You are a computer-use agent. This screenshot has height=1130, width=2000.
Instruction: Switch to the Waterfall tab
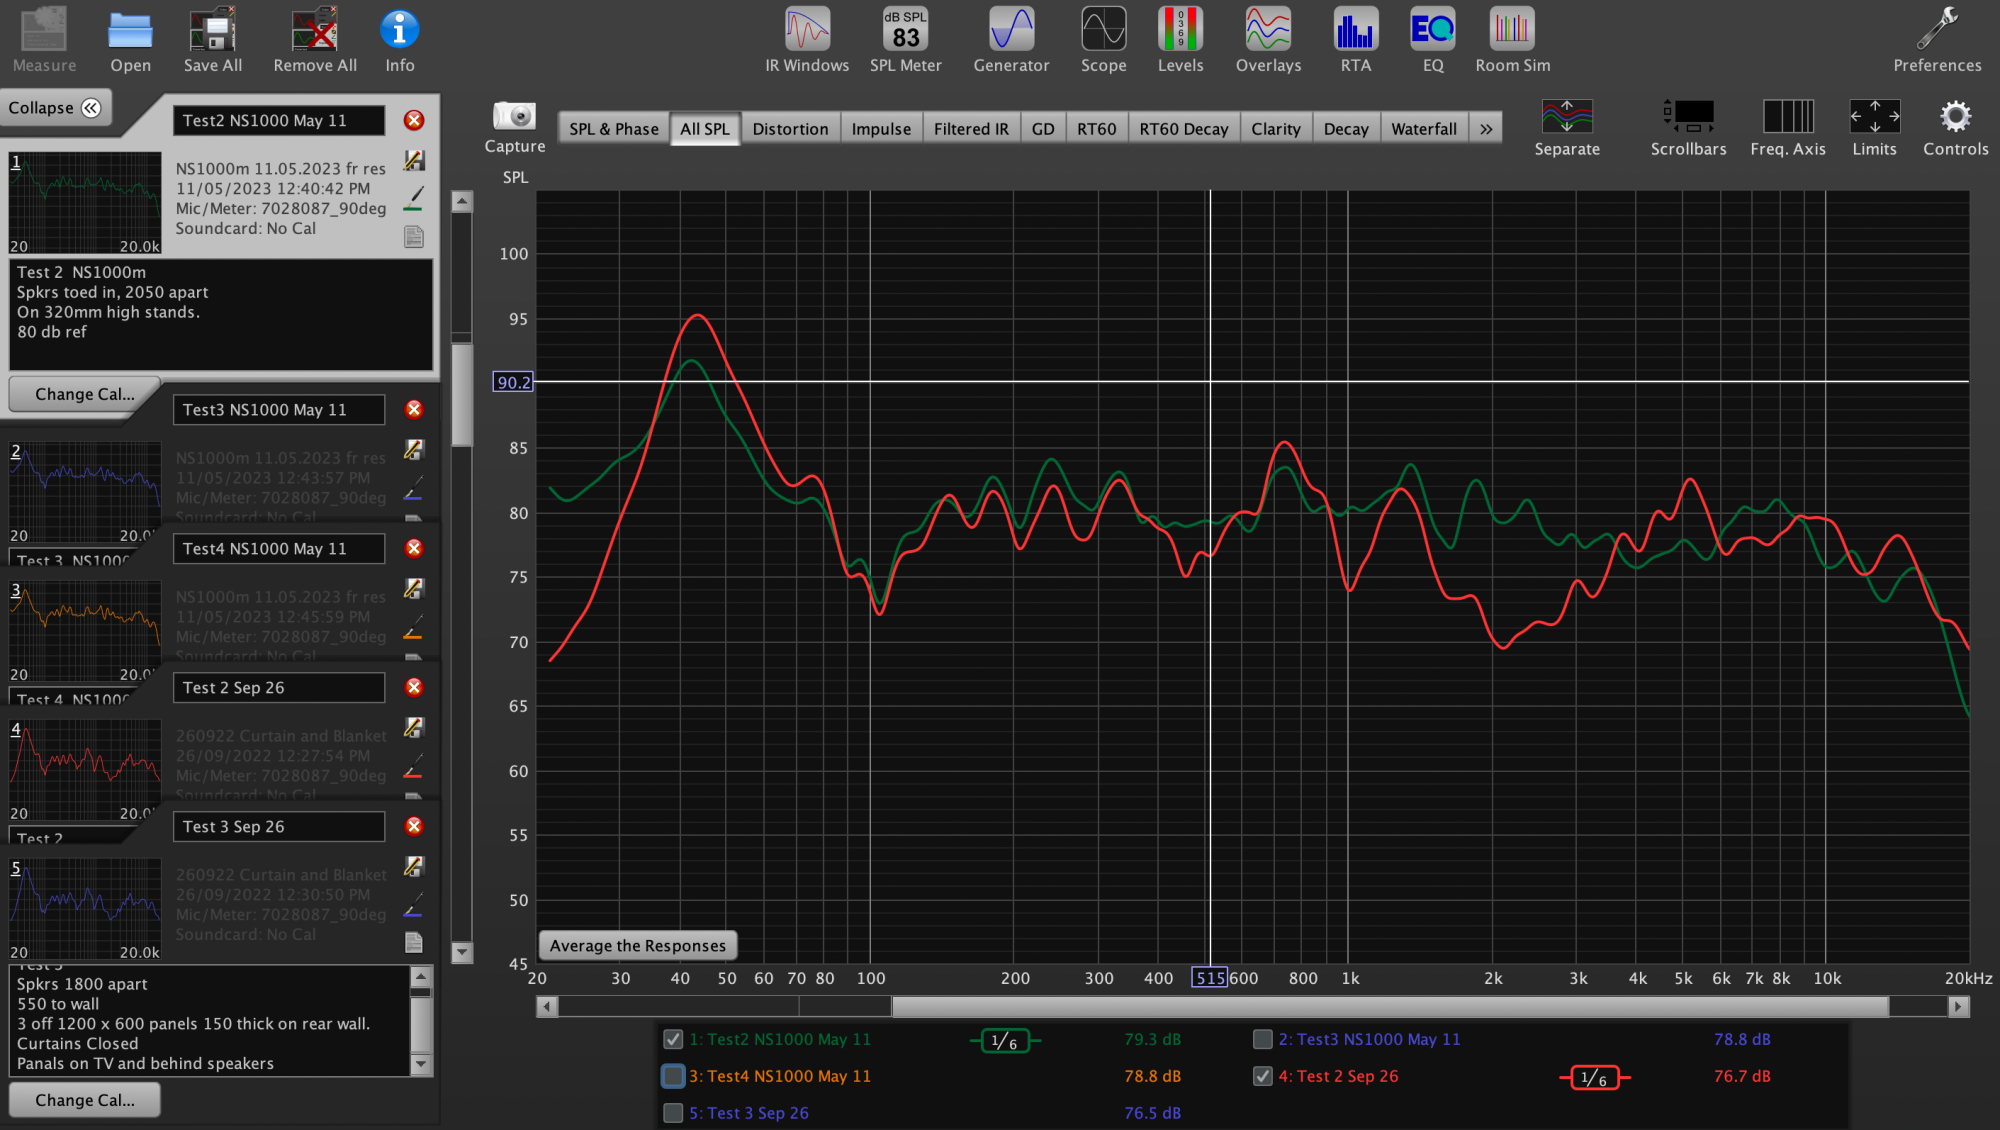coord(1423,129)
